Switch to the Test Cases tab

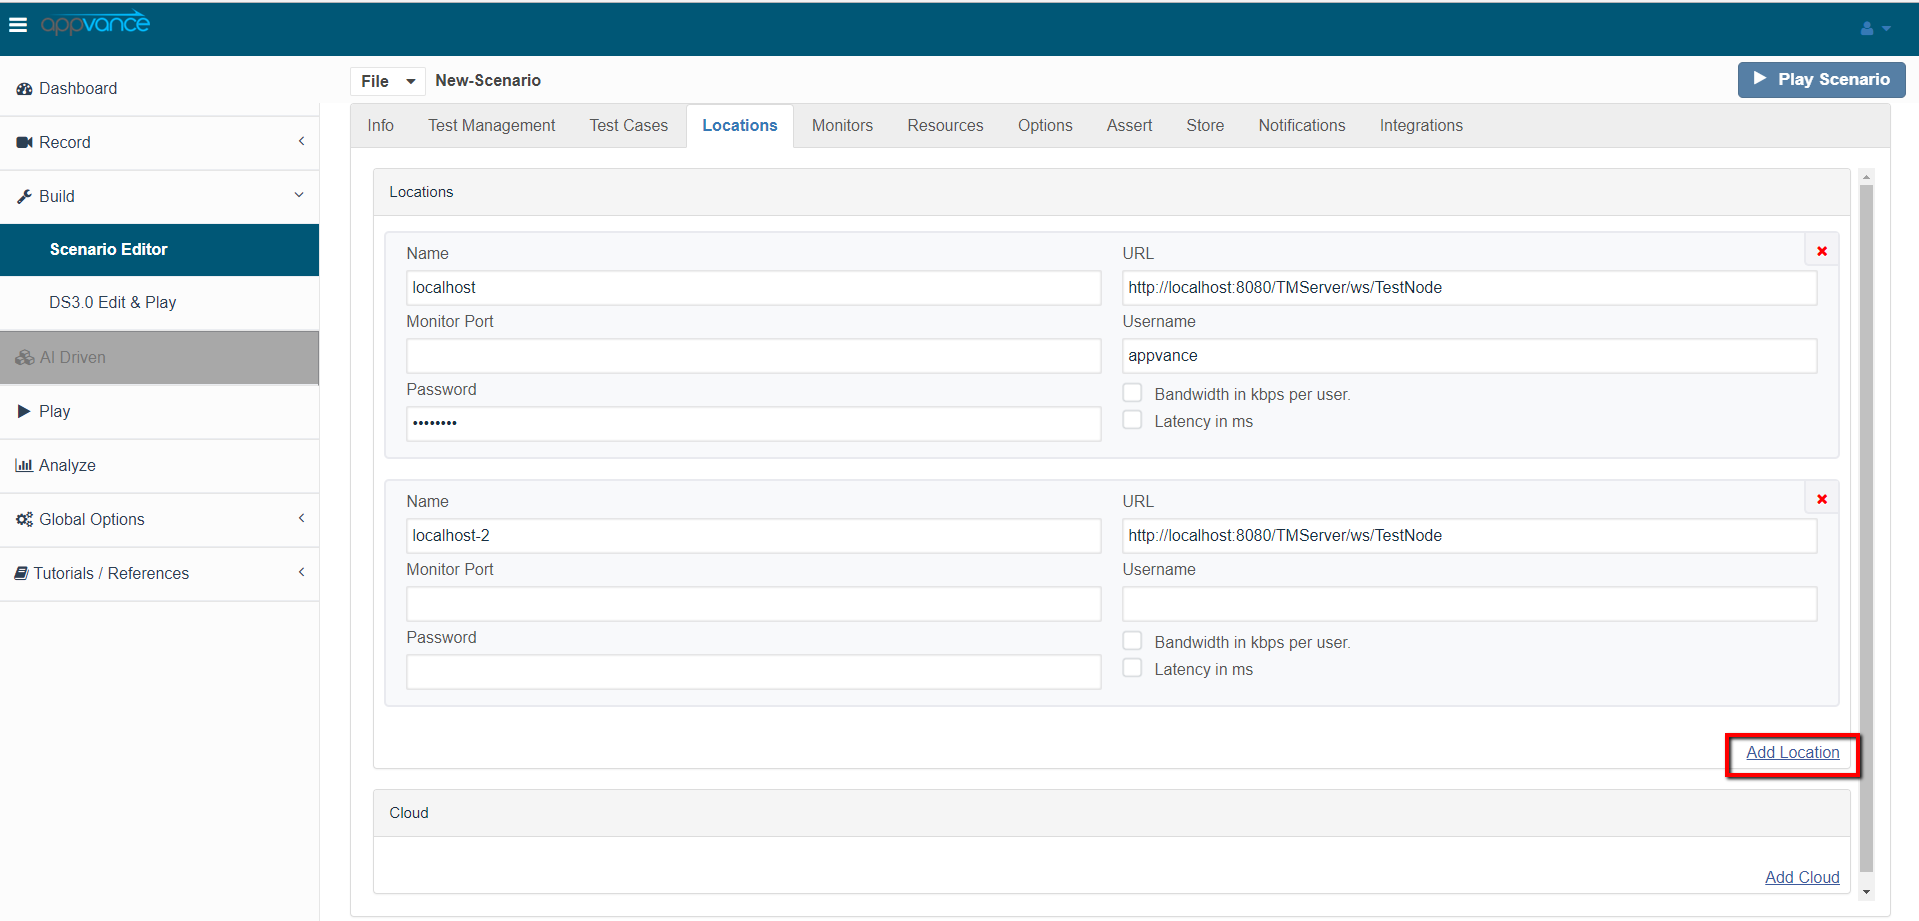pyautogui.click(x=628, y=126)
